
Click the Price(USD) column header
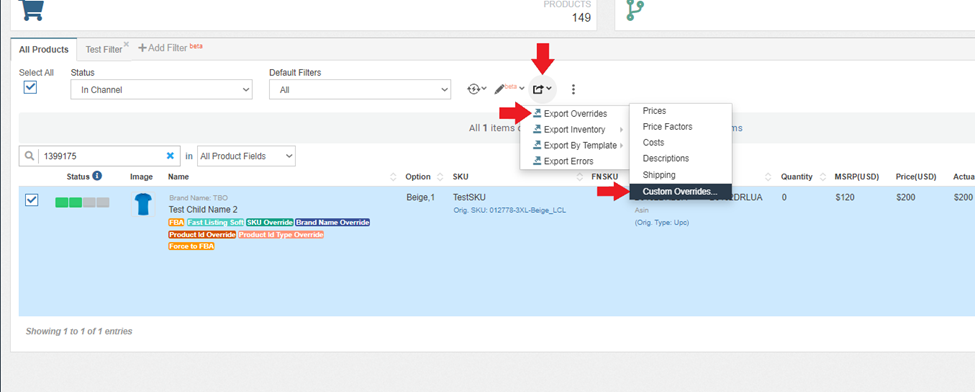coord(916,177)
